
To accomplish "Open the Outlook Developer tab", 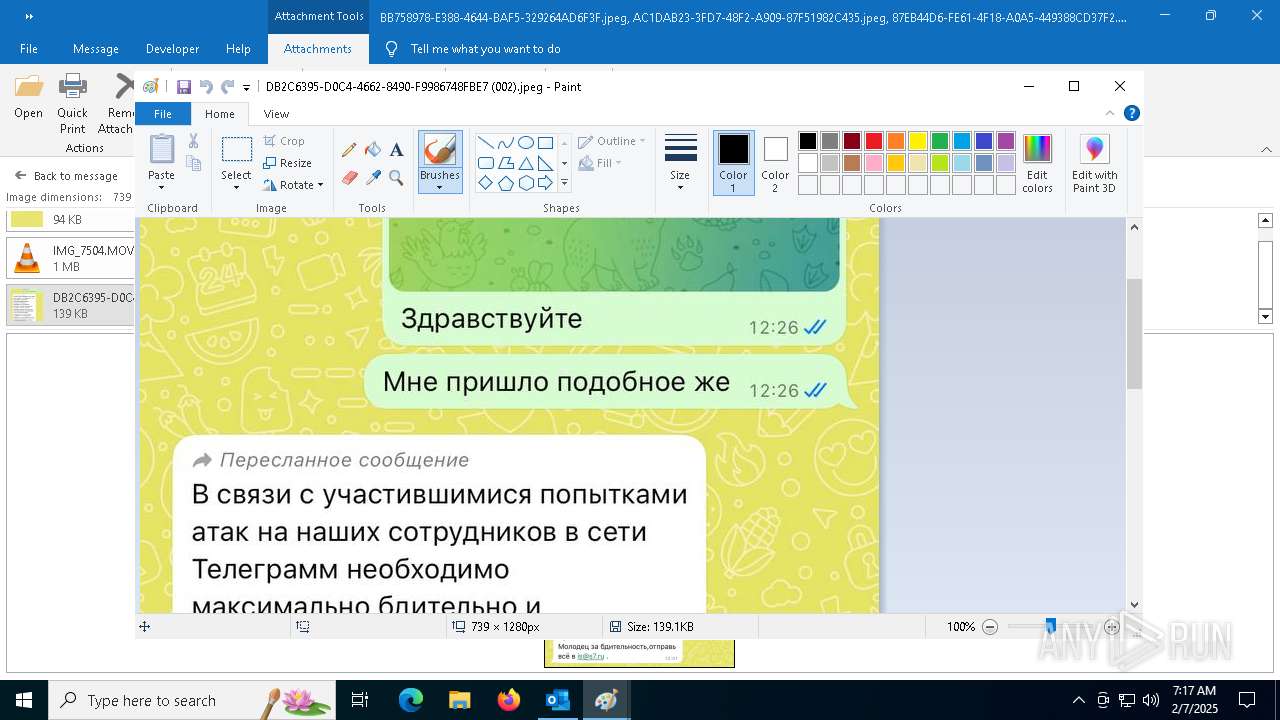I will point(172,49).
